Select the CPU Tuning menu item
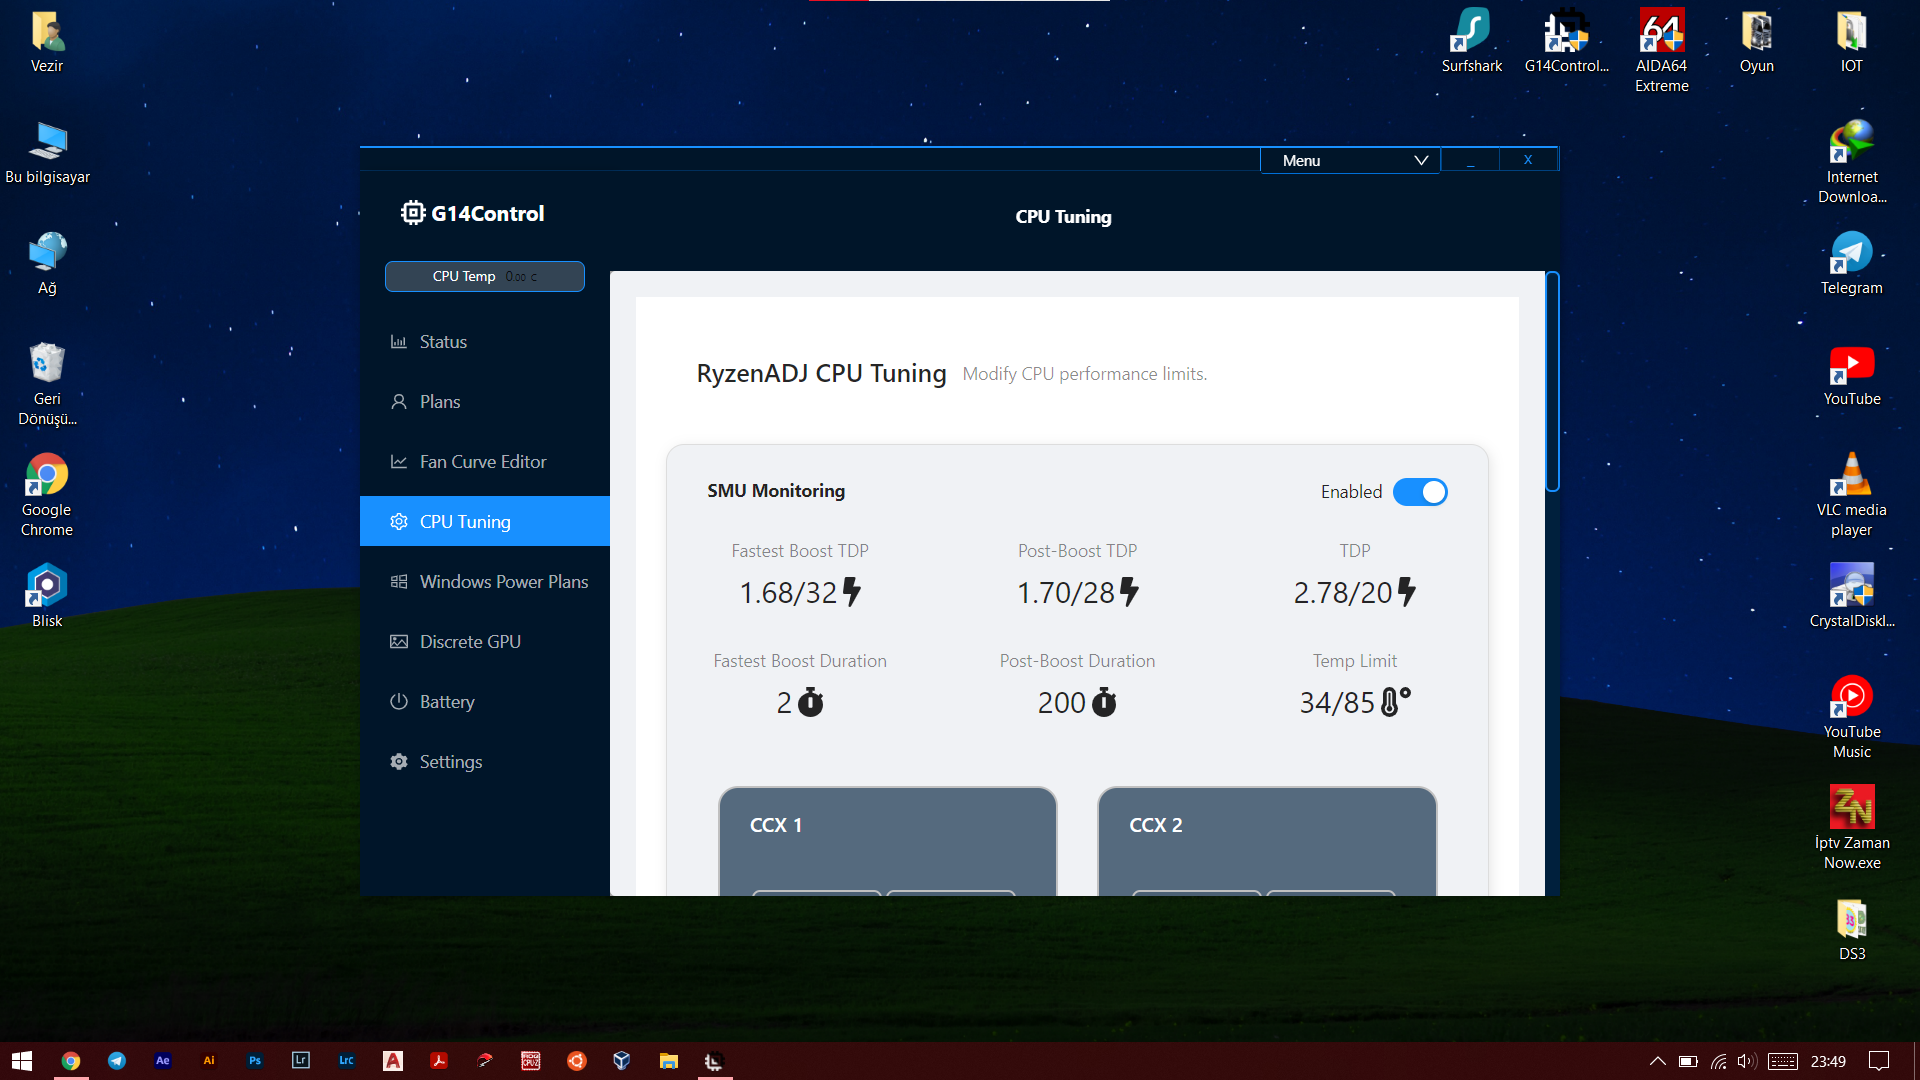Viewport: 1920px width, 1080px height. click(x=465, y=522)
